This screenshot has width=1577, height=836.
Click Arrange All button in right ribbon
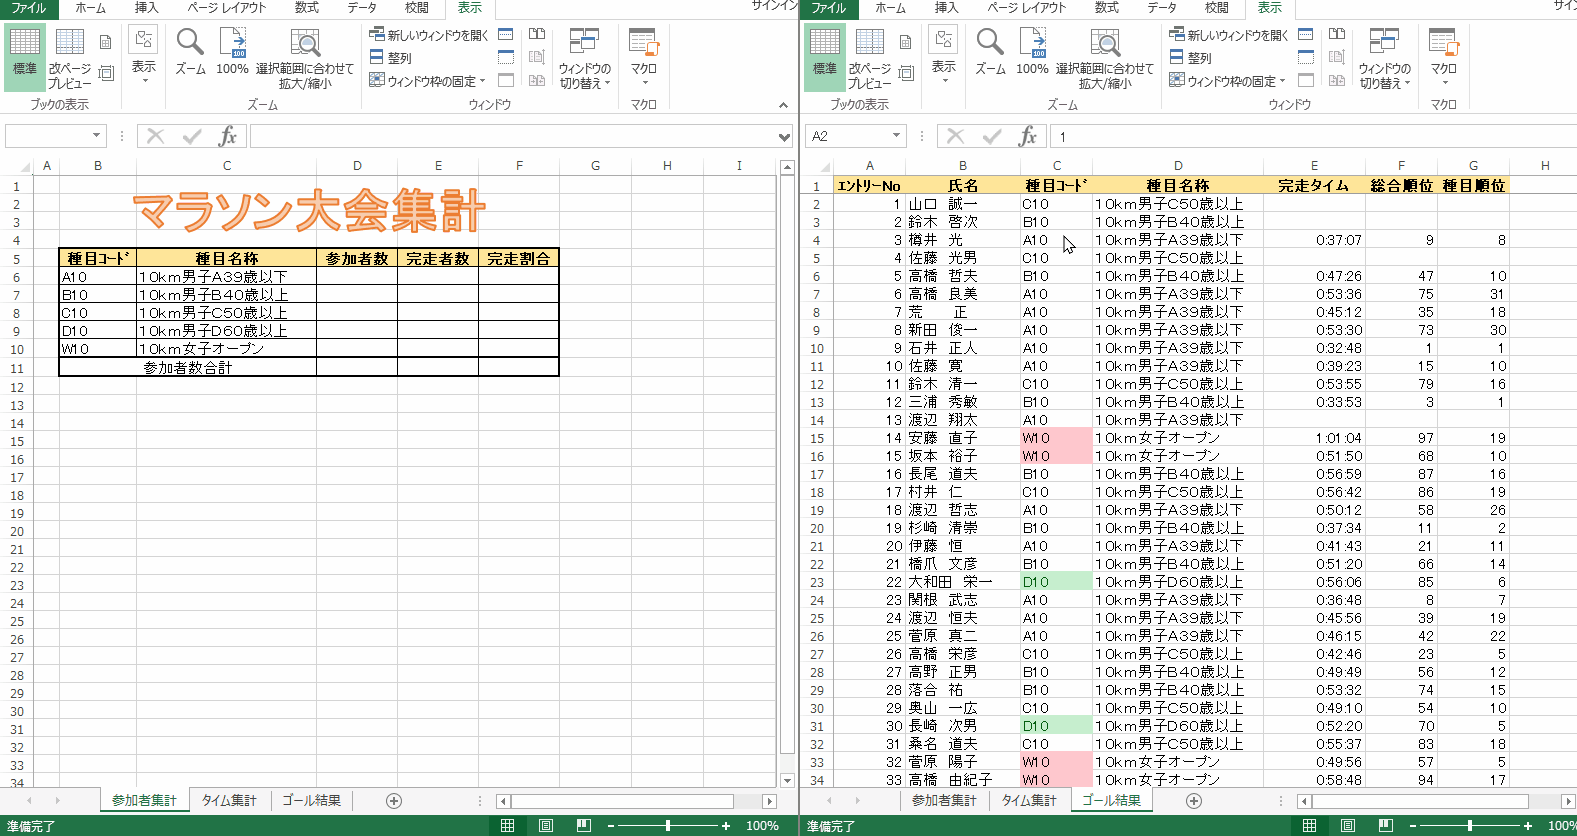coord(1190,58)
